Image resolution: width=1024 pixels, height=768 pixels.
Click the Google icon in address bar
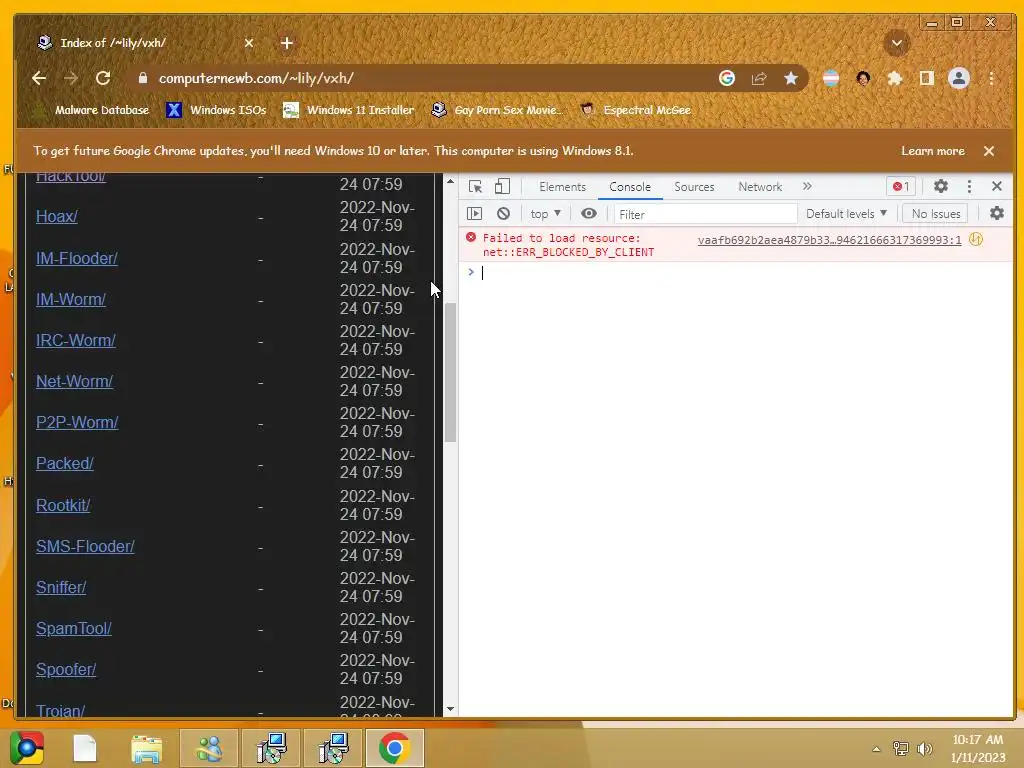point(727,78)
